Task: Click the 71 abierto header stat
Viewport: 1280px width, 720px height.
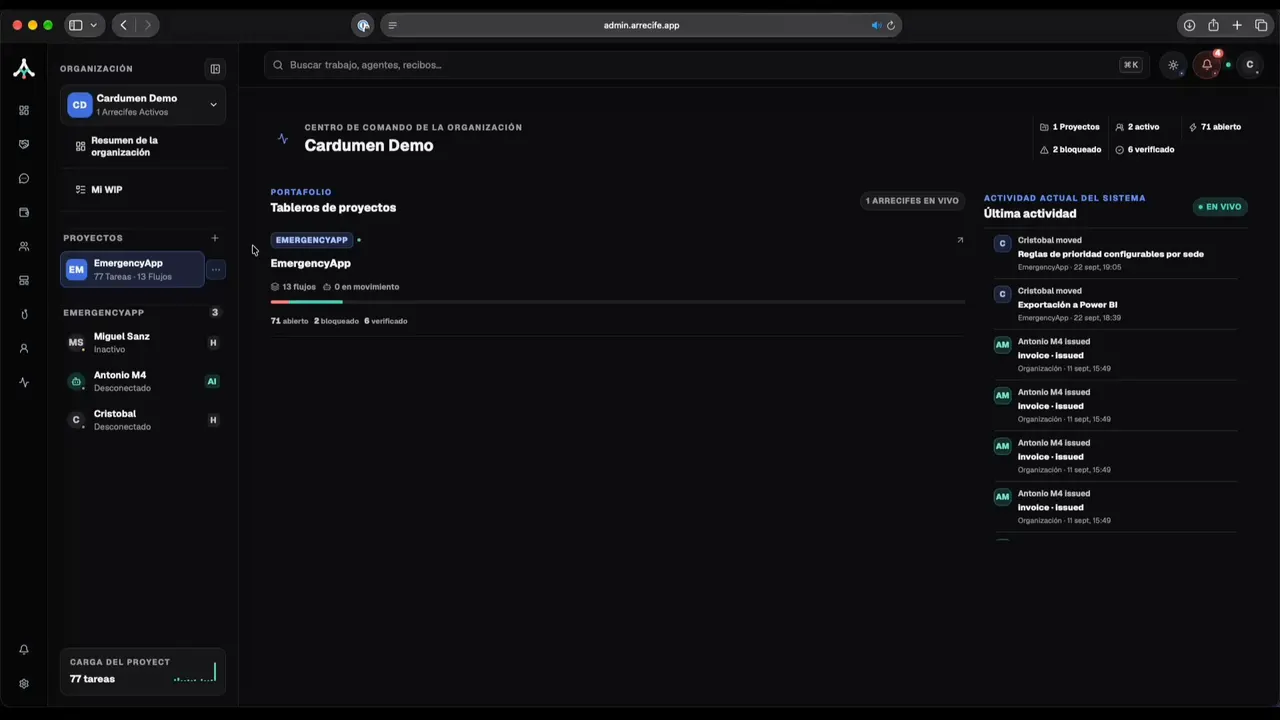Action: coord(1215,127)
